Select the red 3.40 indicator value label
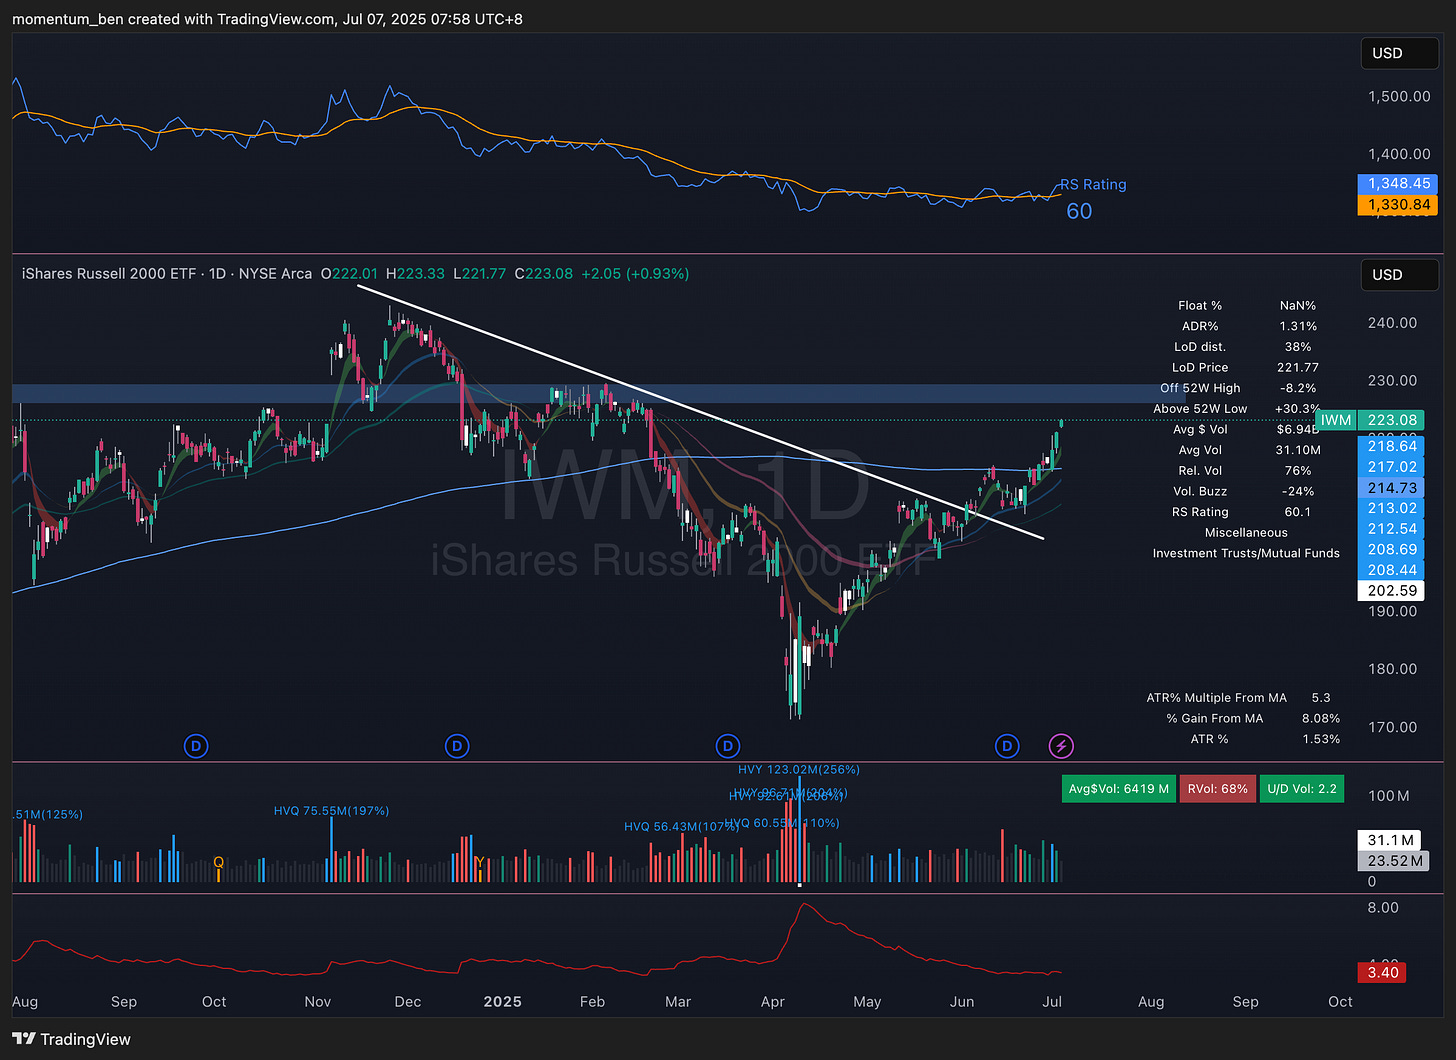1456x1060 pixels. pos(1382,972)
